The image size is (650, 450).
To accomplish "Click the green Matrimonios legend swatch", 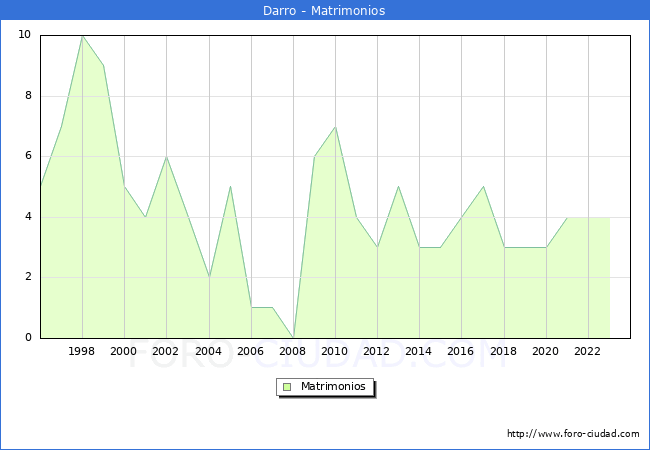I will click(x=287, y=387).
